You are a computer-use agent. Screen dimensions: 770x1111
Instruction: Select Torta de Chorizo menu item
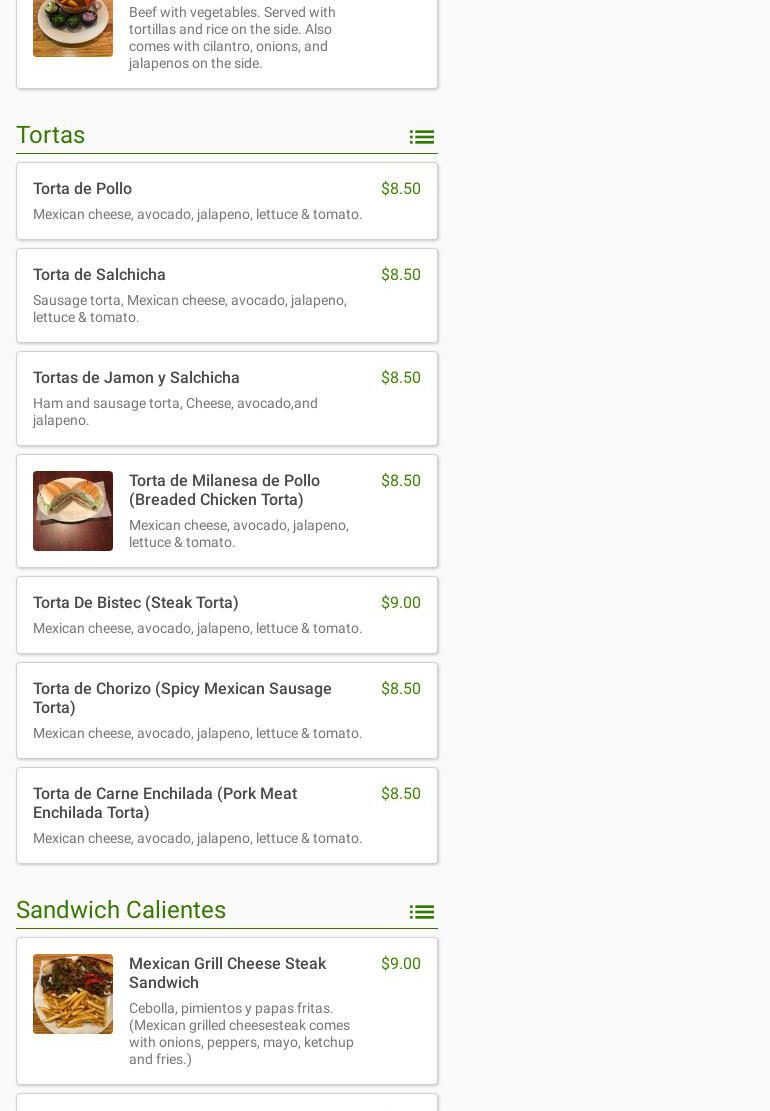[182, 698]
